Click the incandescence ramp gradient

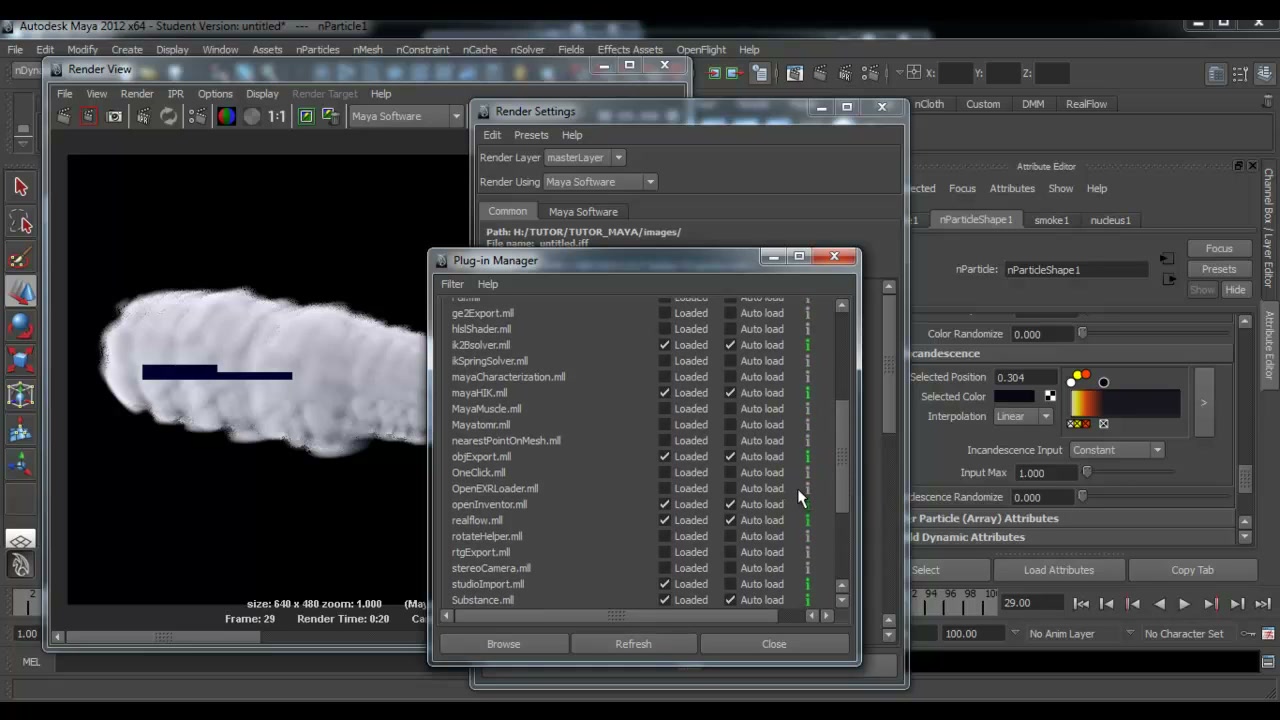1125,403
